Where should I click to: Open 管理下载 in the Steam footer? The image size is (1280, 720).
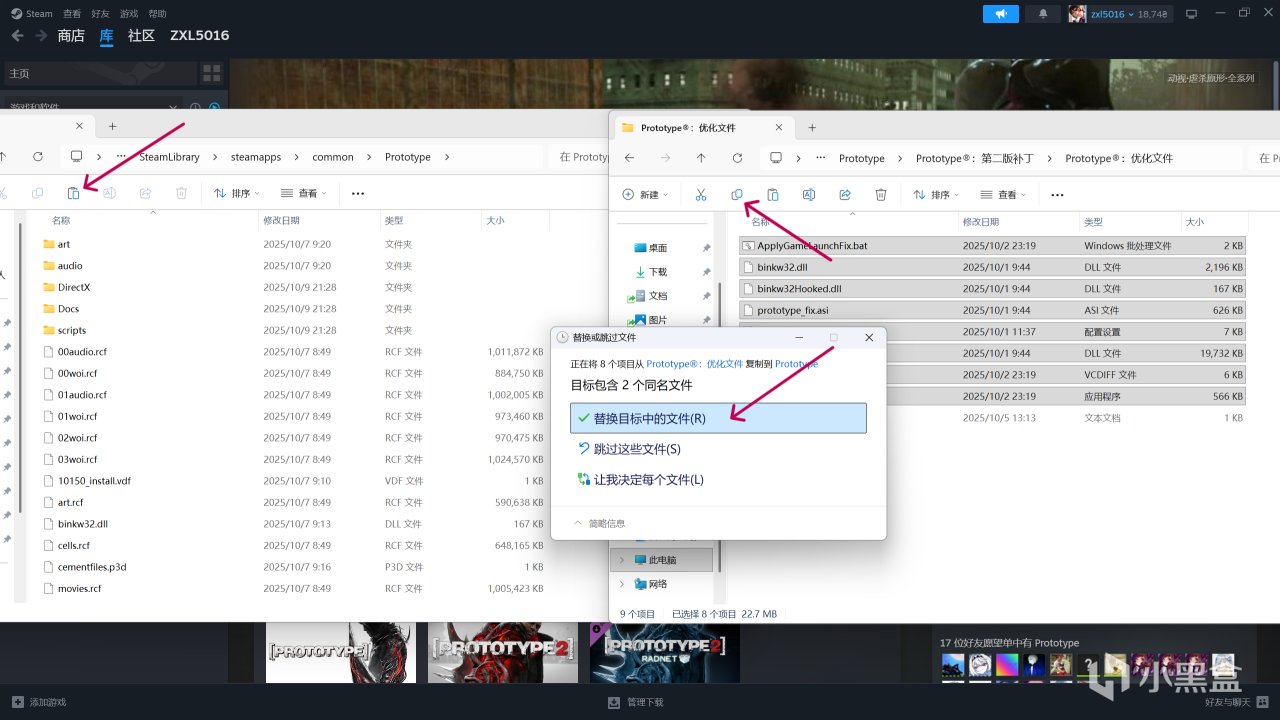[x=635, y=702]
